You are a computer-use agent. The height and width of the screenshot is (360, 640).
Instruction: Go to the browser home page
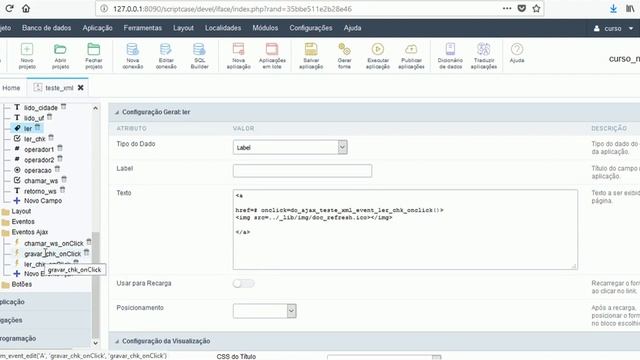point(26,8)
